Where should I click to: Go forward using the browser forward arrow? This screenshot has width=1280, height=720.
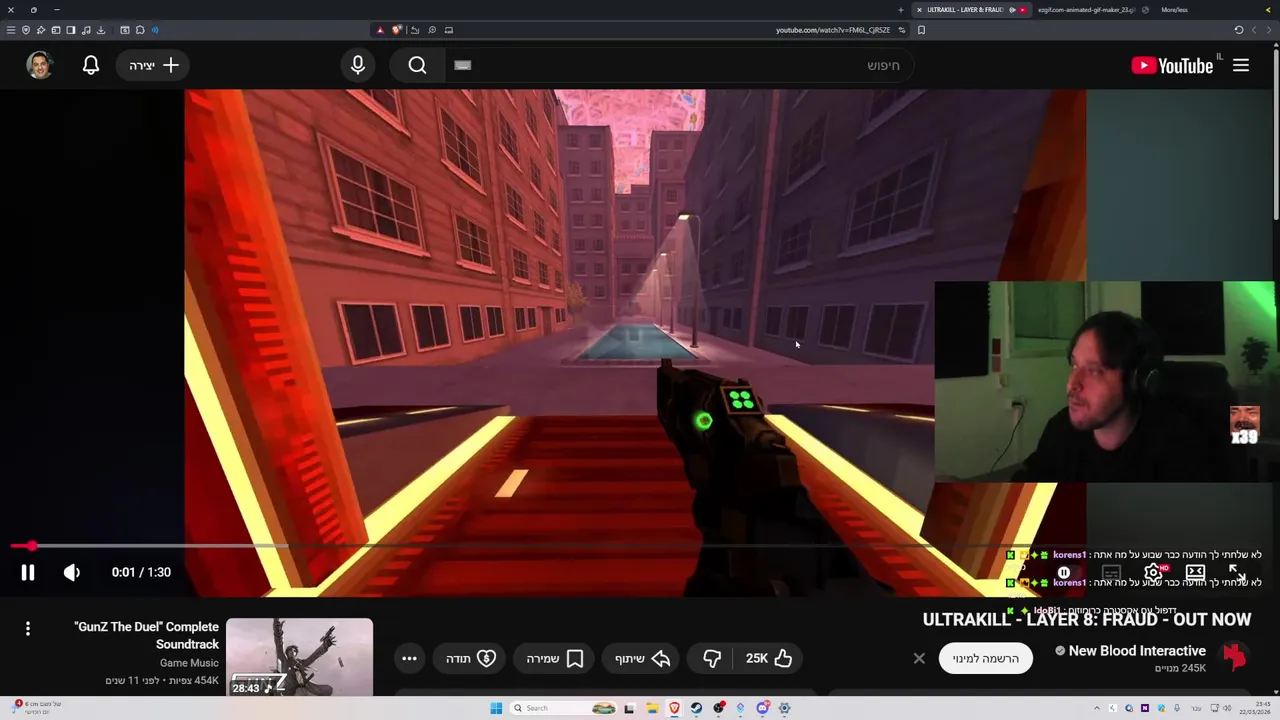coord(1255,30)
